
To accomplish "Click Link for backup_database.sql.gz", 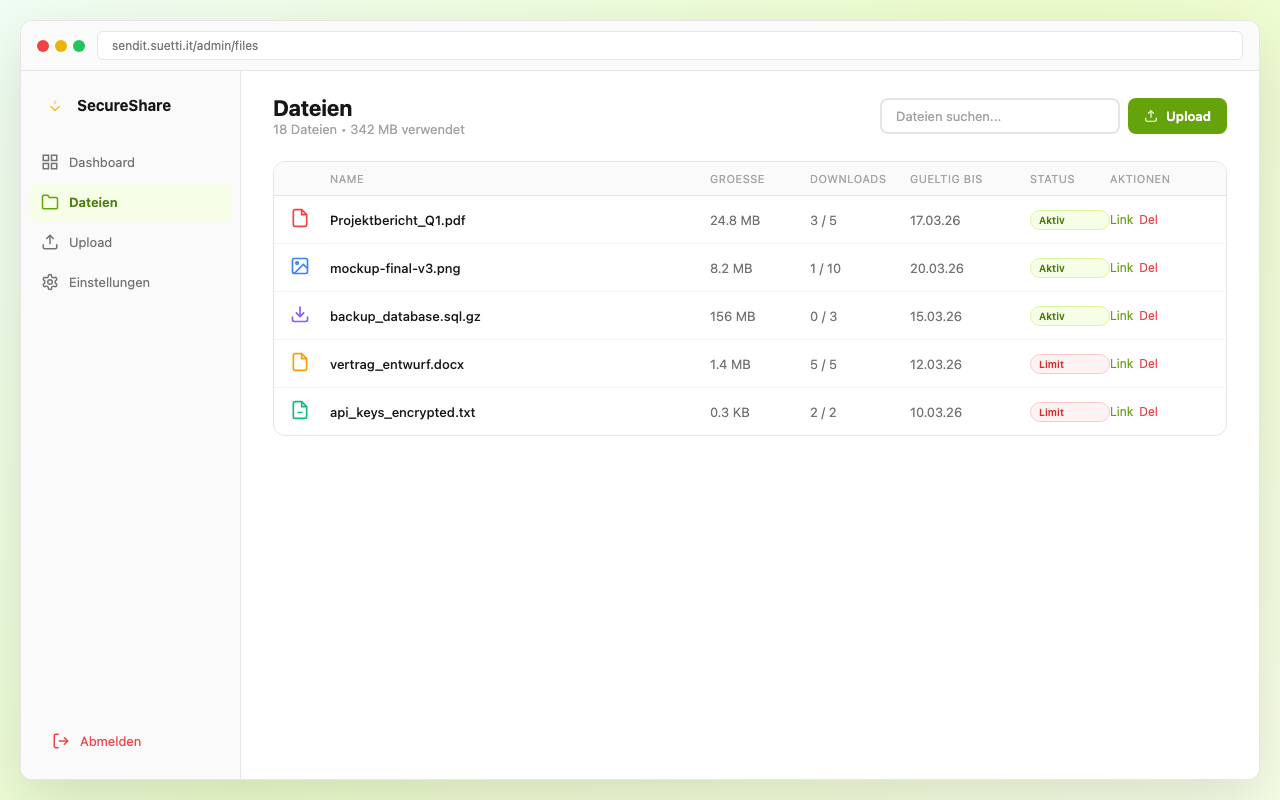I will pos(1121,316).
